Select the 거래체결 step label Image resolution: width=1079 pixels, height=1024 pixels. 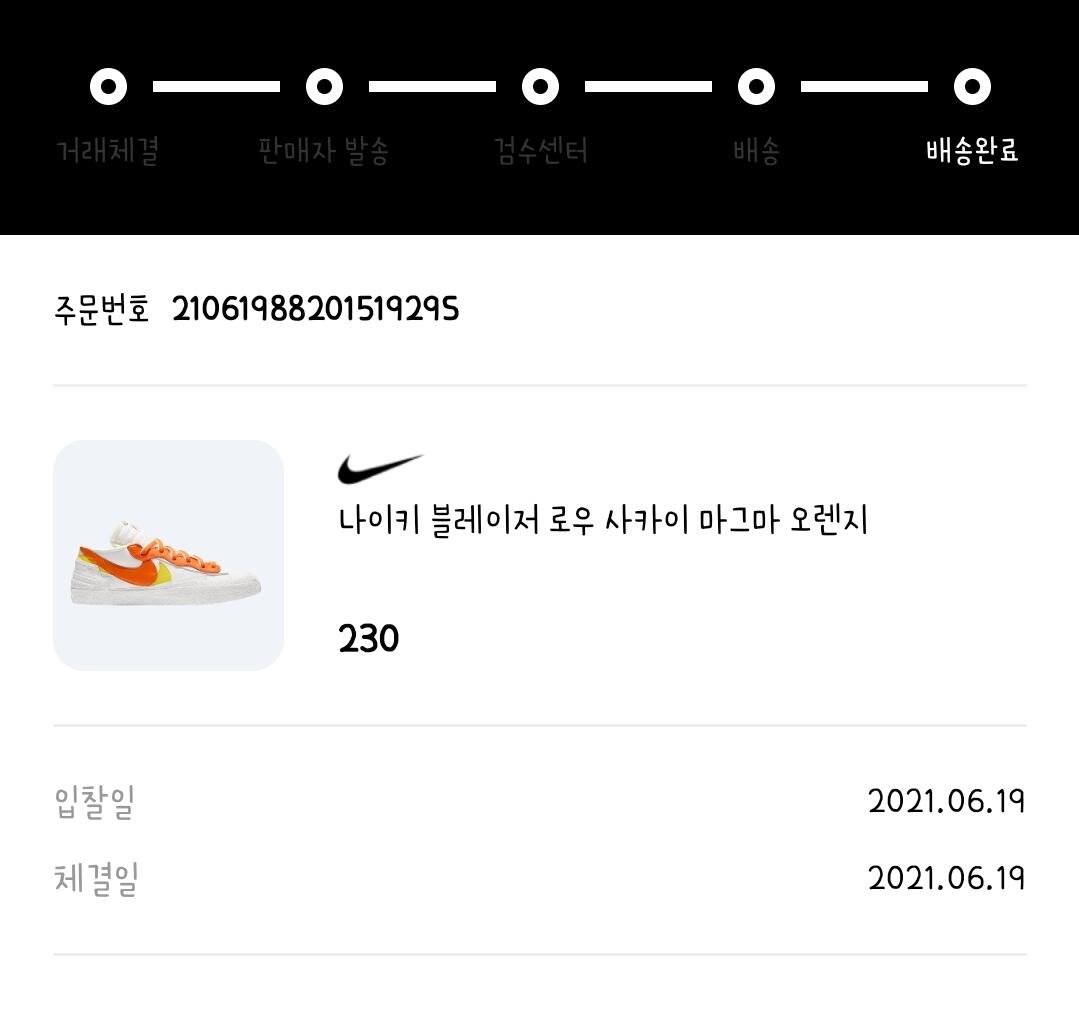pos(108,150)
